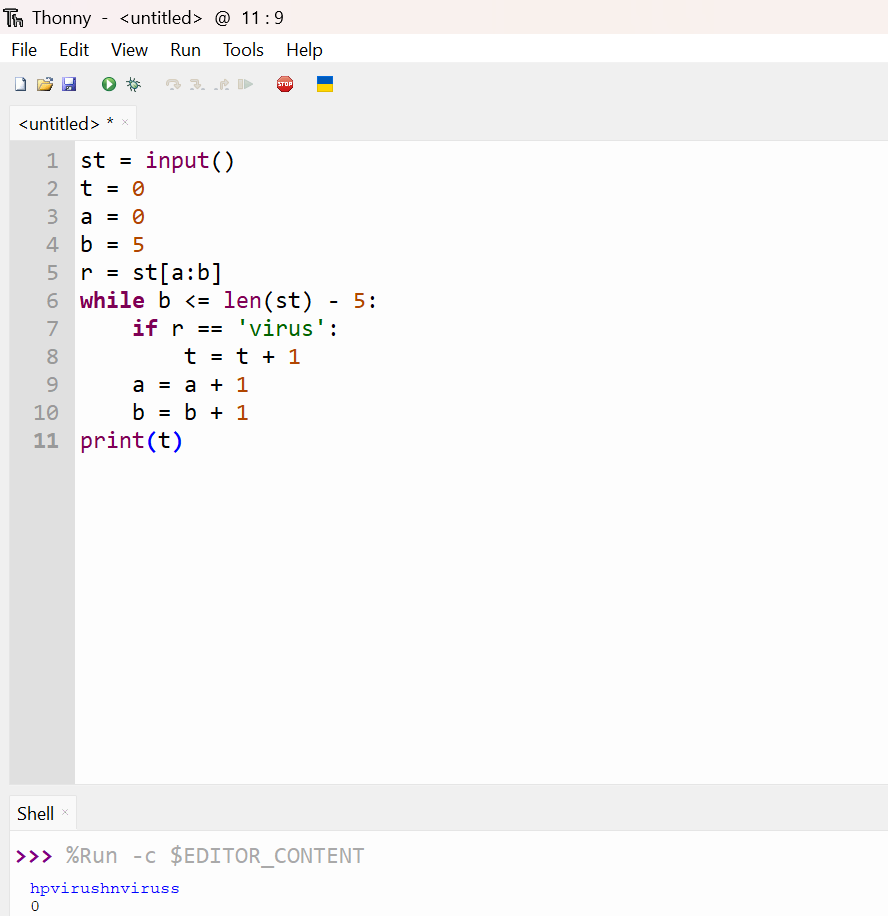888x916 pixels.
Task: Close the <untitled> editor tab
Action: (125, 123)
